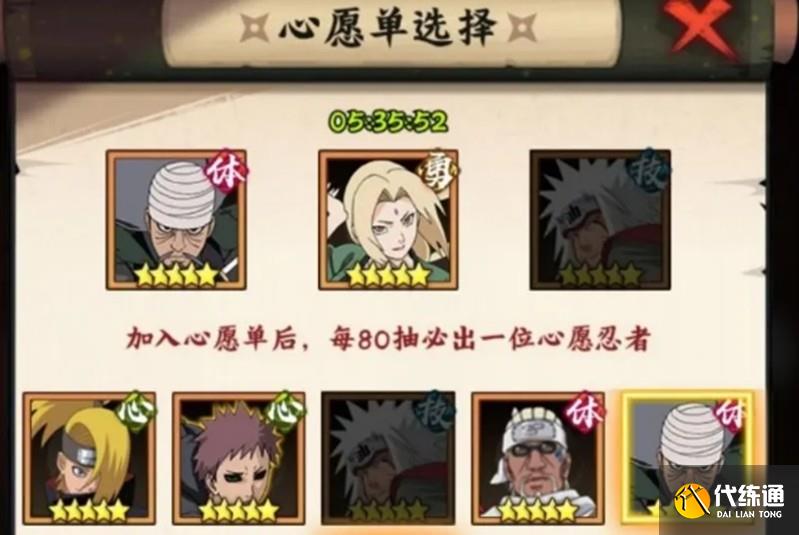The width and height of the screenshot is (799, 535).
Task: Select the Tsunade portrait in the wish slots
Action: click(x=388, y=220)
